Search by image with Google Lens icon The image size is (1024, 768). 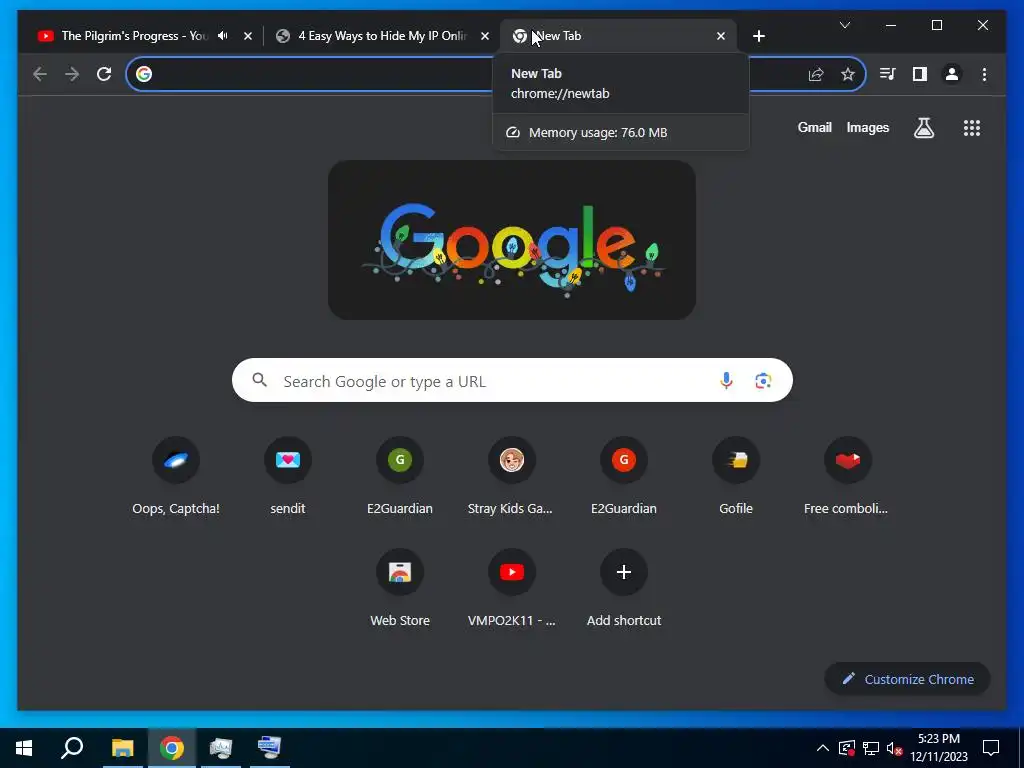pyautogui.click(x=763, y=380)
